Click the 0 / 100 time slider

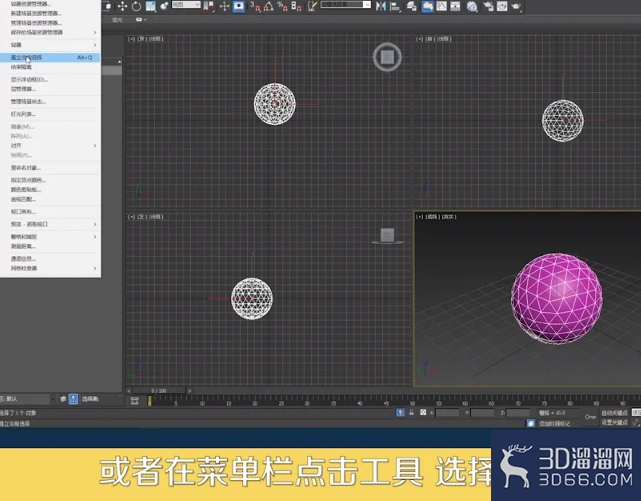[159, 391]
